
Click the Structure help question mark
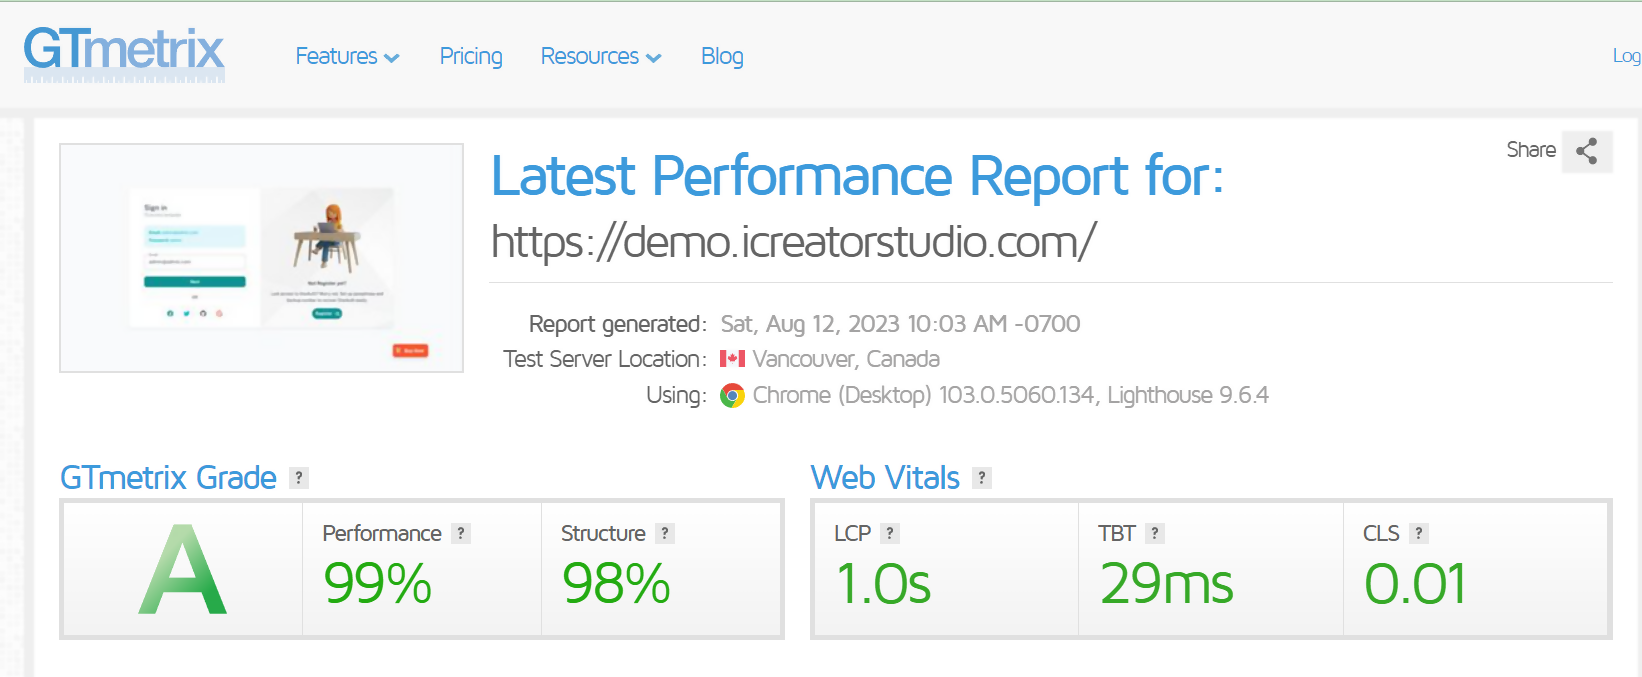[664, 534]
